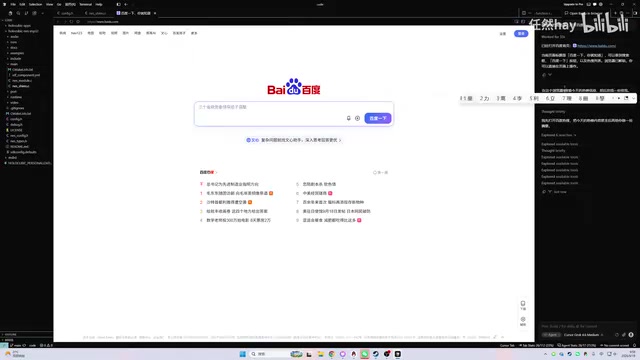Viewport: 640px width, 360px height.
Task: Open the Source Control view icon
Action: pos(26,13)
